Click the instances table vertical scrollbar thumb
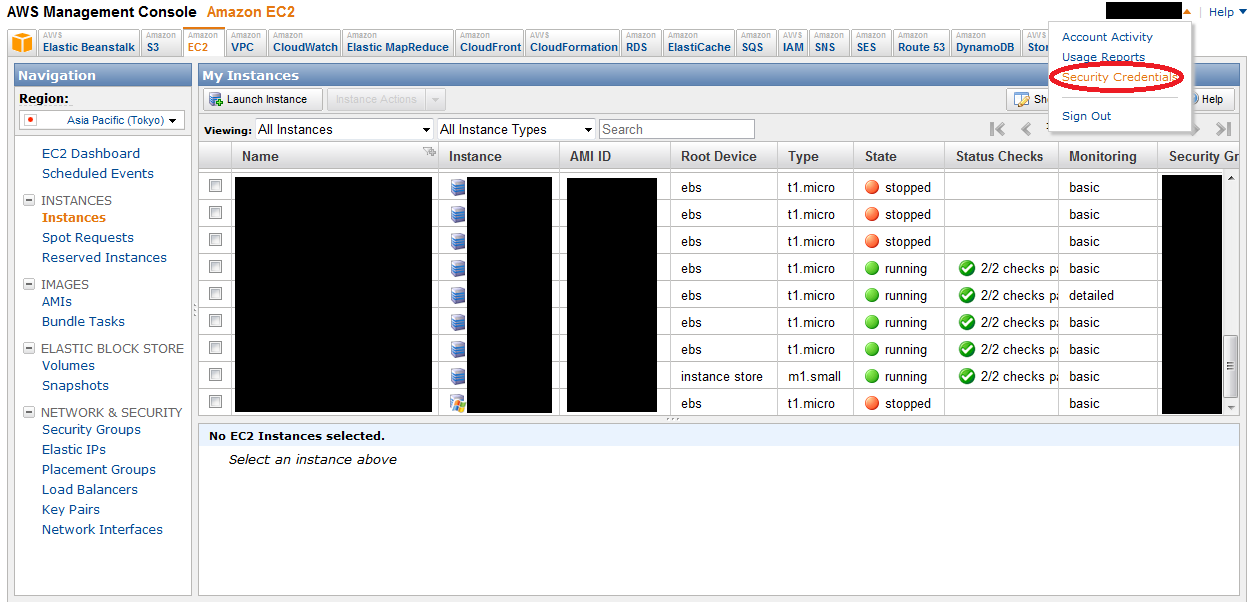Viewport: 1248px width, 602px height. 1231,367
